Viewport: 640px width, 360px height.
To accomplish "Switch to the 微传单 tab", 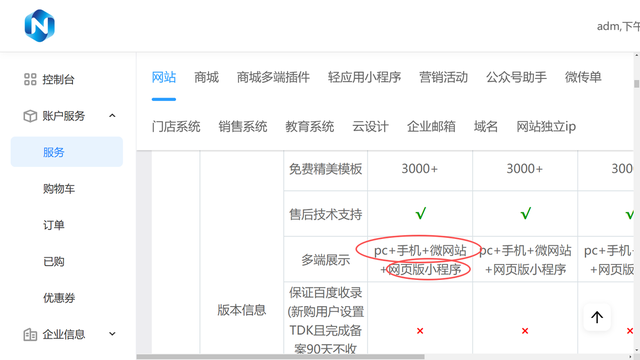I will tap(583, 77).
